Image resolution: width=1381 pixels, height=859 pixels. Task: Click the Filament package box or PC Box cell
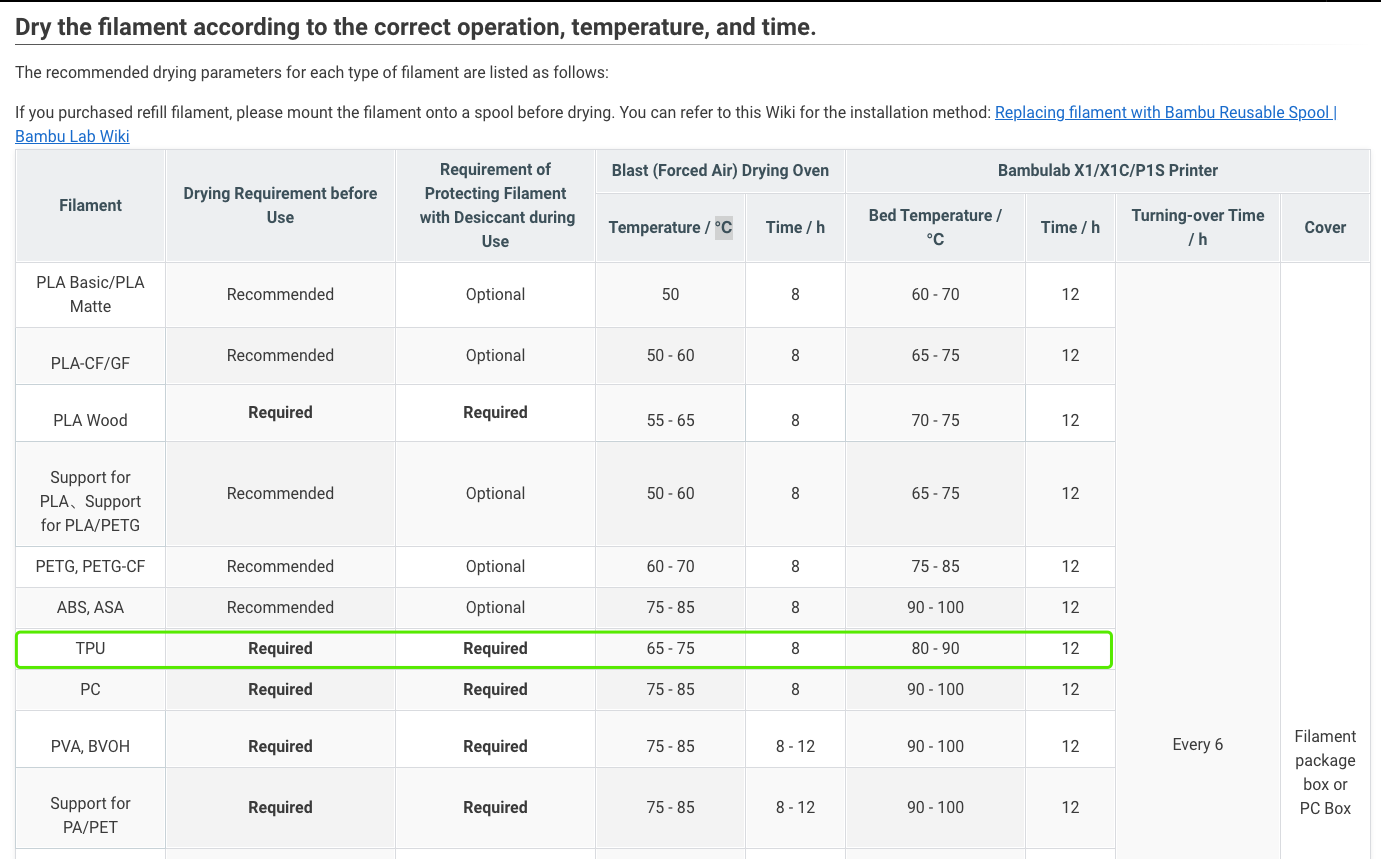[1325, 772]
